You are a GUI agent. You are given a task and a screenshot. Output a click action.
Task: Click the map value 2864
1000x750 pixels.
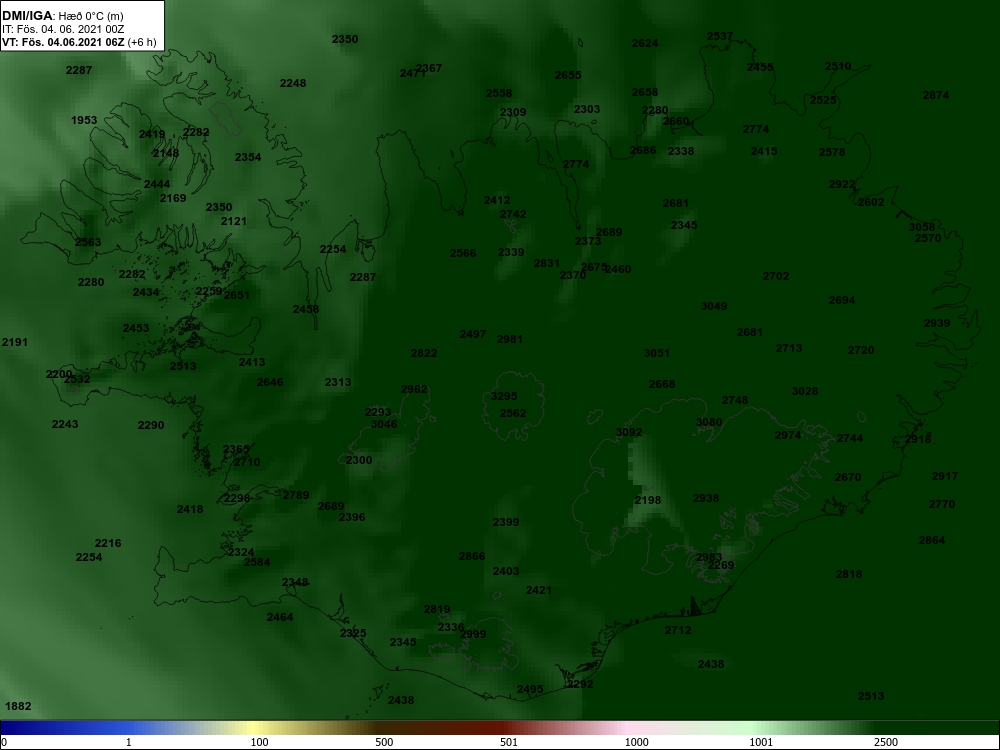(x=932, y=540)
